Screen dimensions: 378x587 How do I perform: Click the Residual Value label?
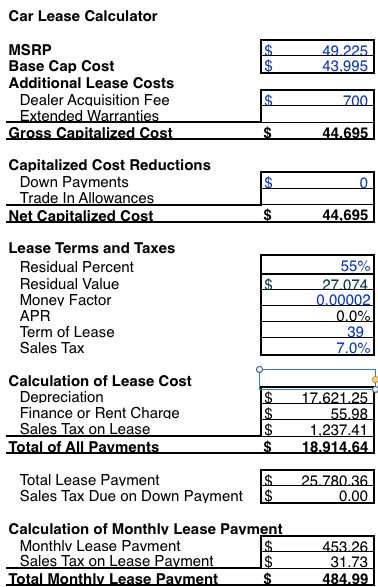pos(69,283)
